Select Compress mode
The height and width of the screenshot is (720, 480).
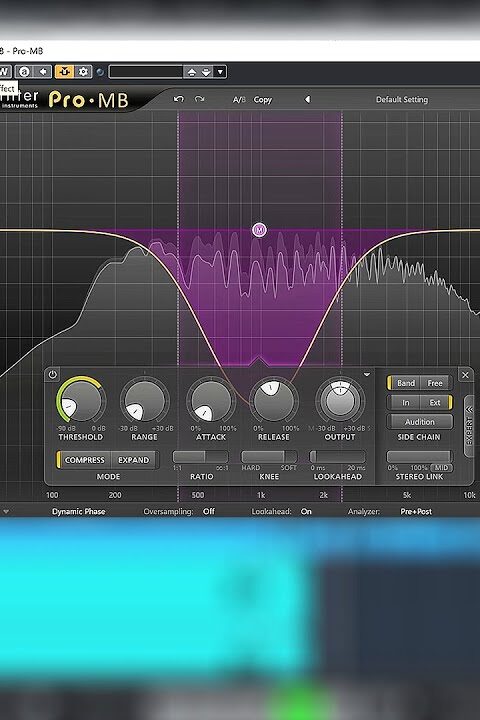click(84, 460)
